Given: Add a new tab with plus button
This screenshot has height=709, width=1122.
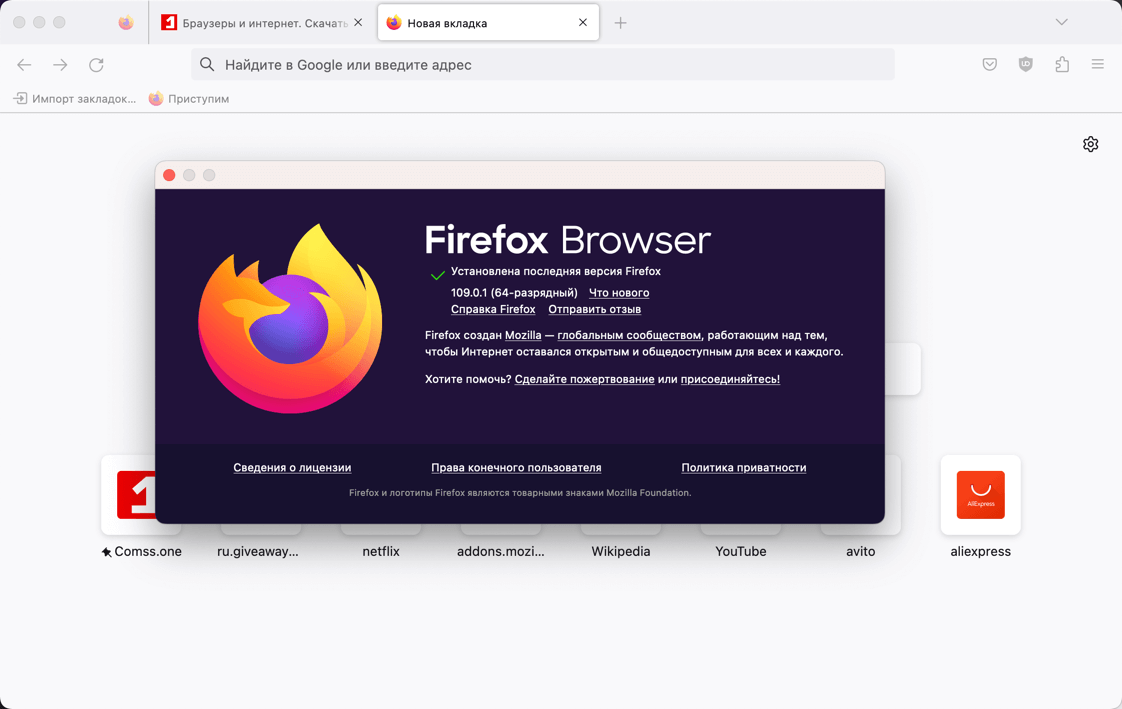Looking at the screenshot, I should (620, 23).
